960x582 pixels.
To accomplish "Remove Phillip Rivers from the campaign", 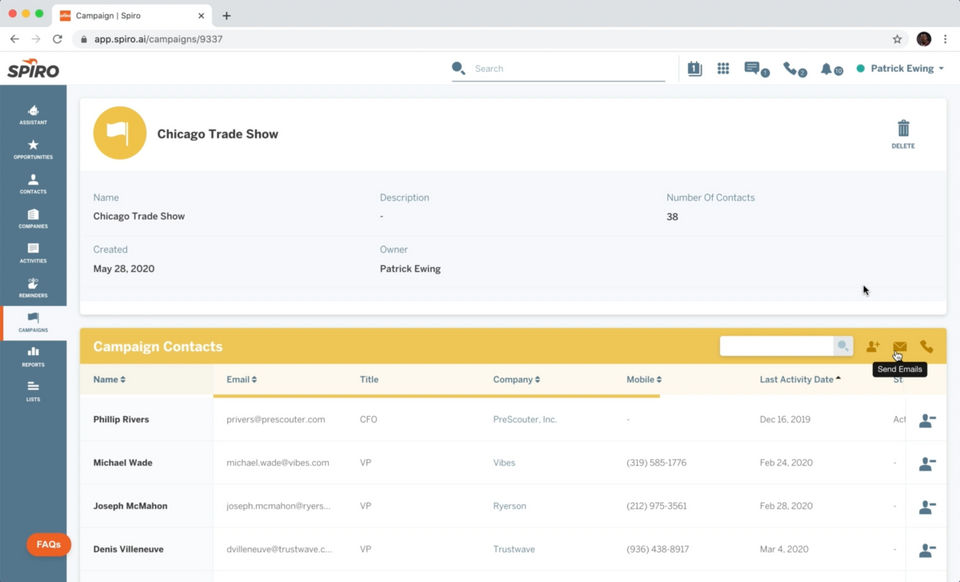I will click(x=926, y=420).
